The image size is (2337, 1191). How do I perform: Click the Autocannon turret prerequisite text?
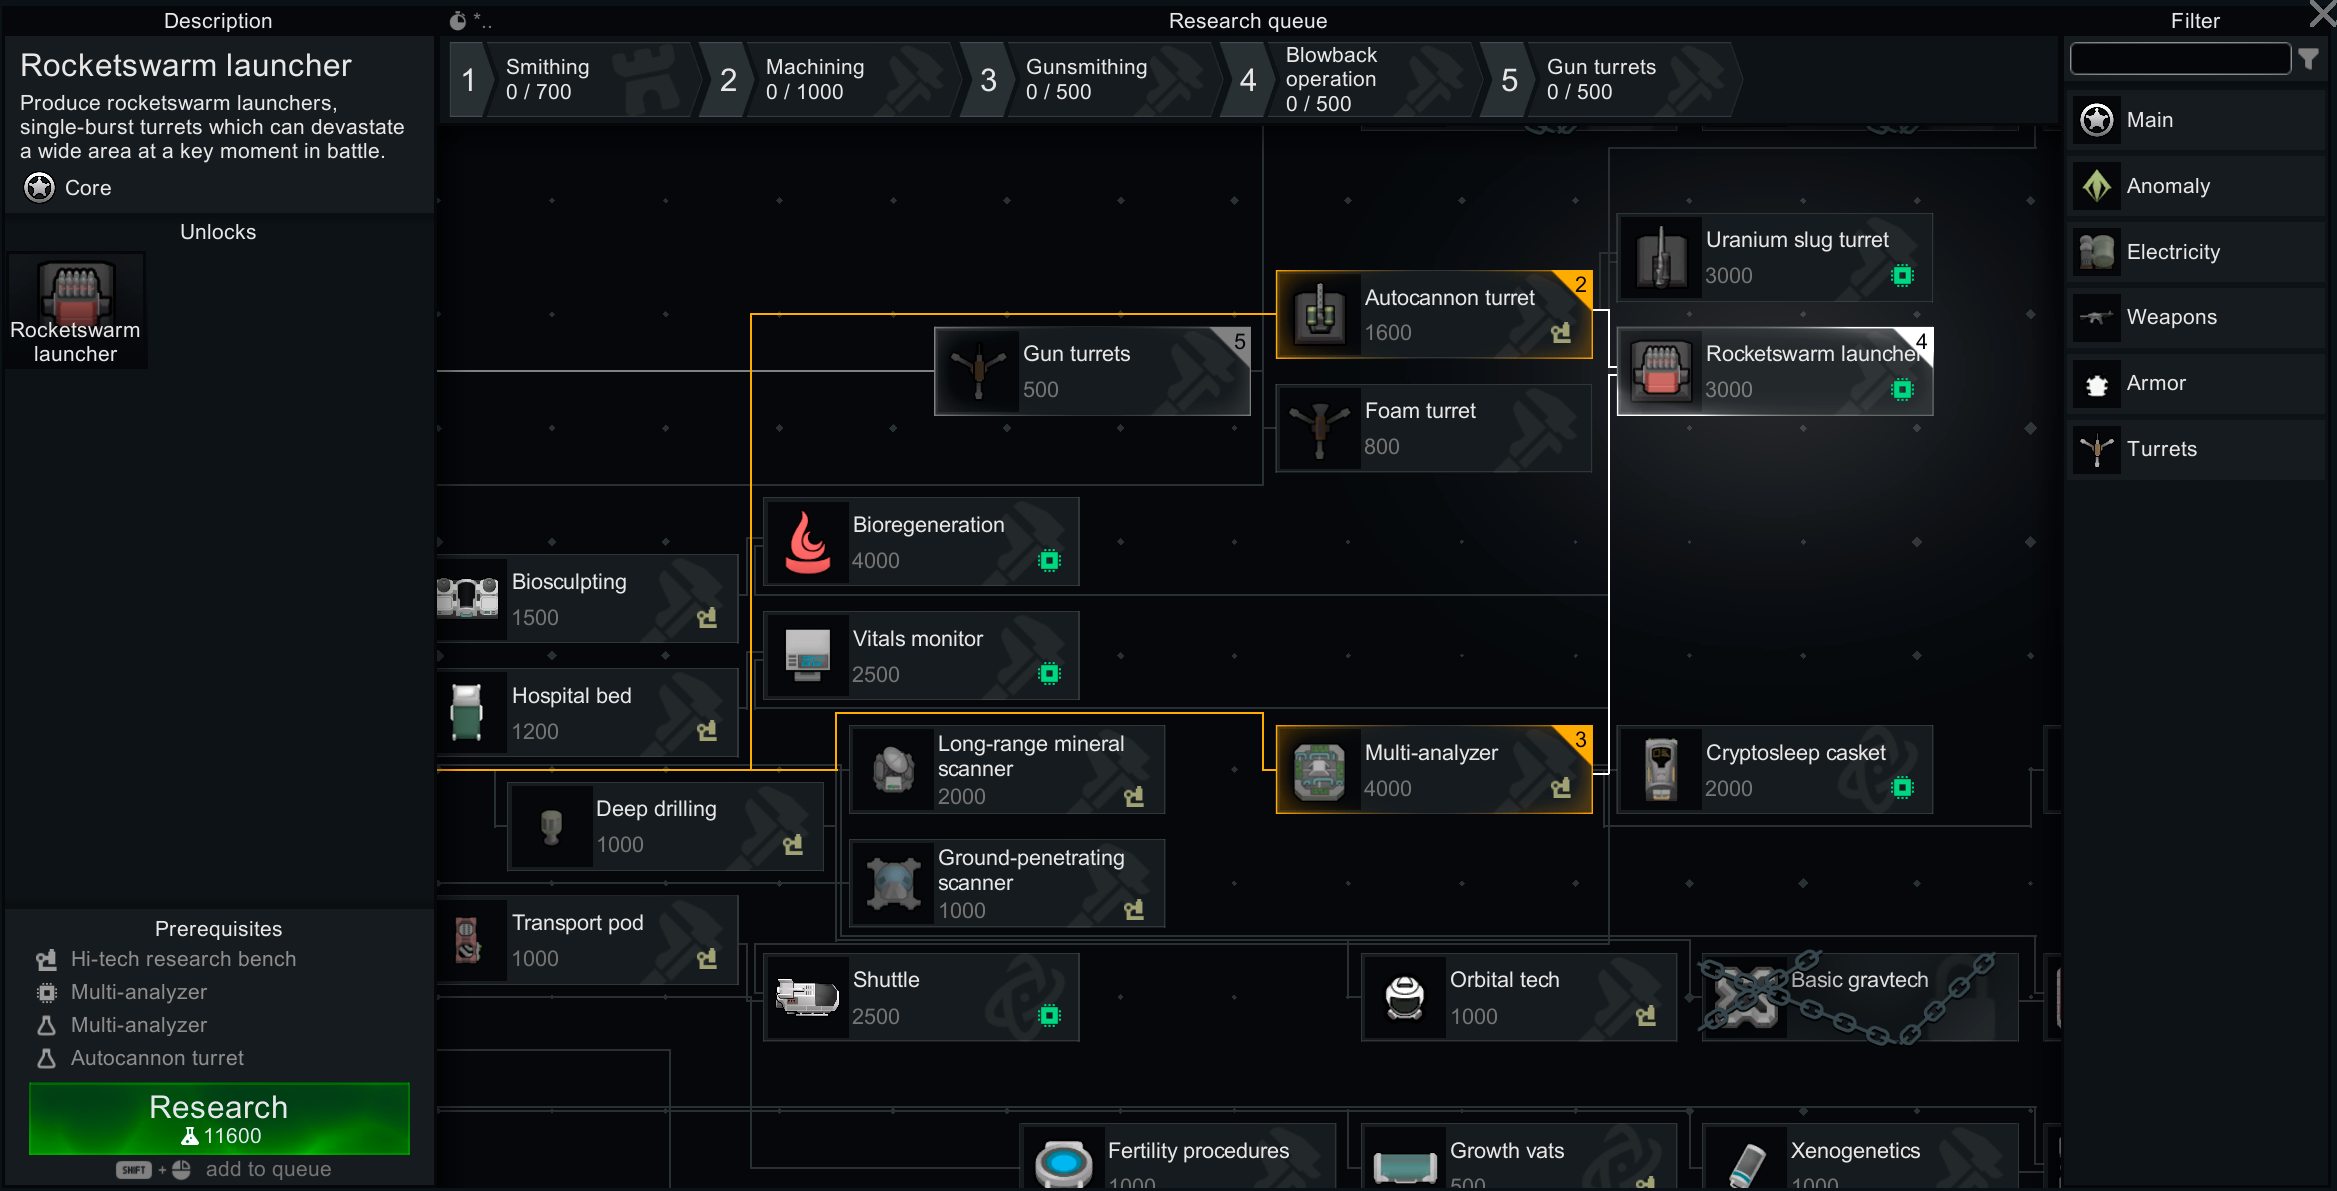click(157, 1058)
